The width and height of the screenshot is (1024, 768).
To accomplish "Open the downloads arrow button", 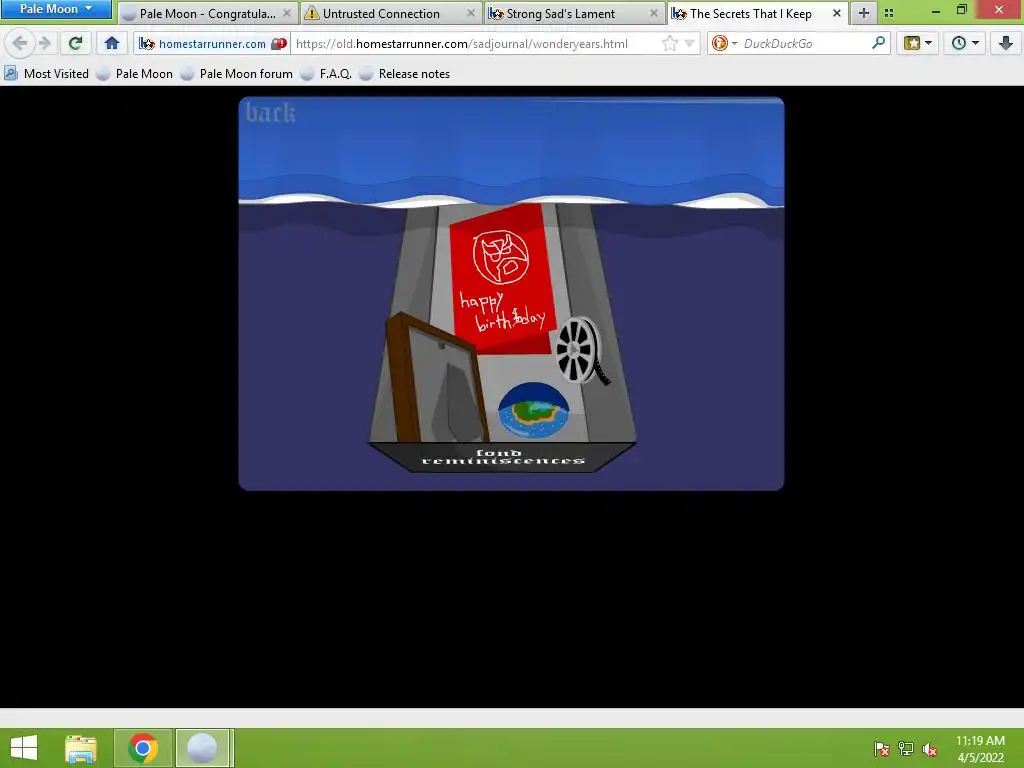I will pos(1006,44).
